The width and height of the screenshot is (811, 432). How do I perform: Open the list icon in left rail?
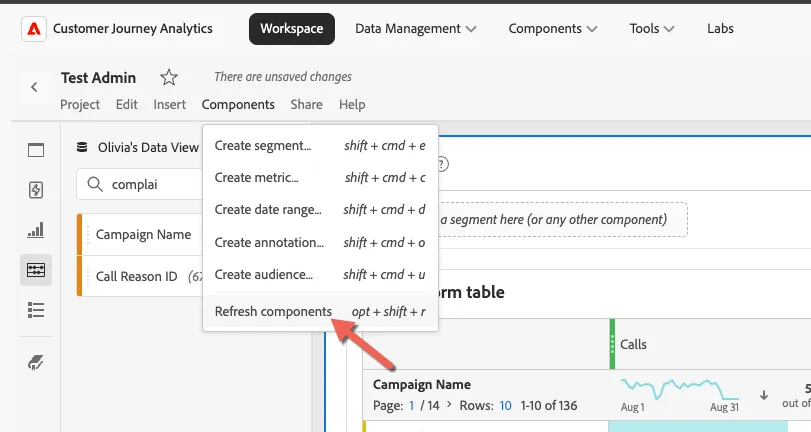[36, 310]
